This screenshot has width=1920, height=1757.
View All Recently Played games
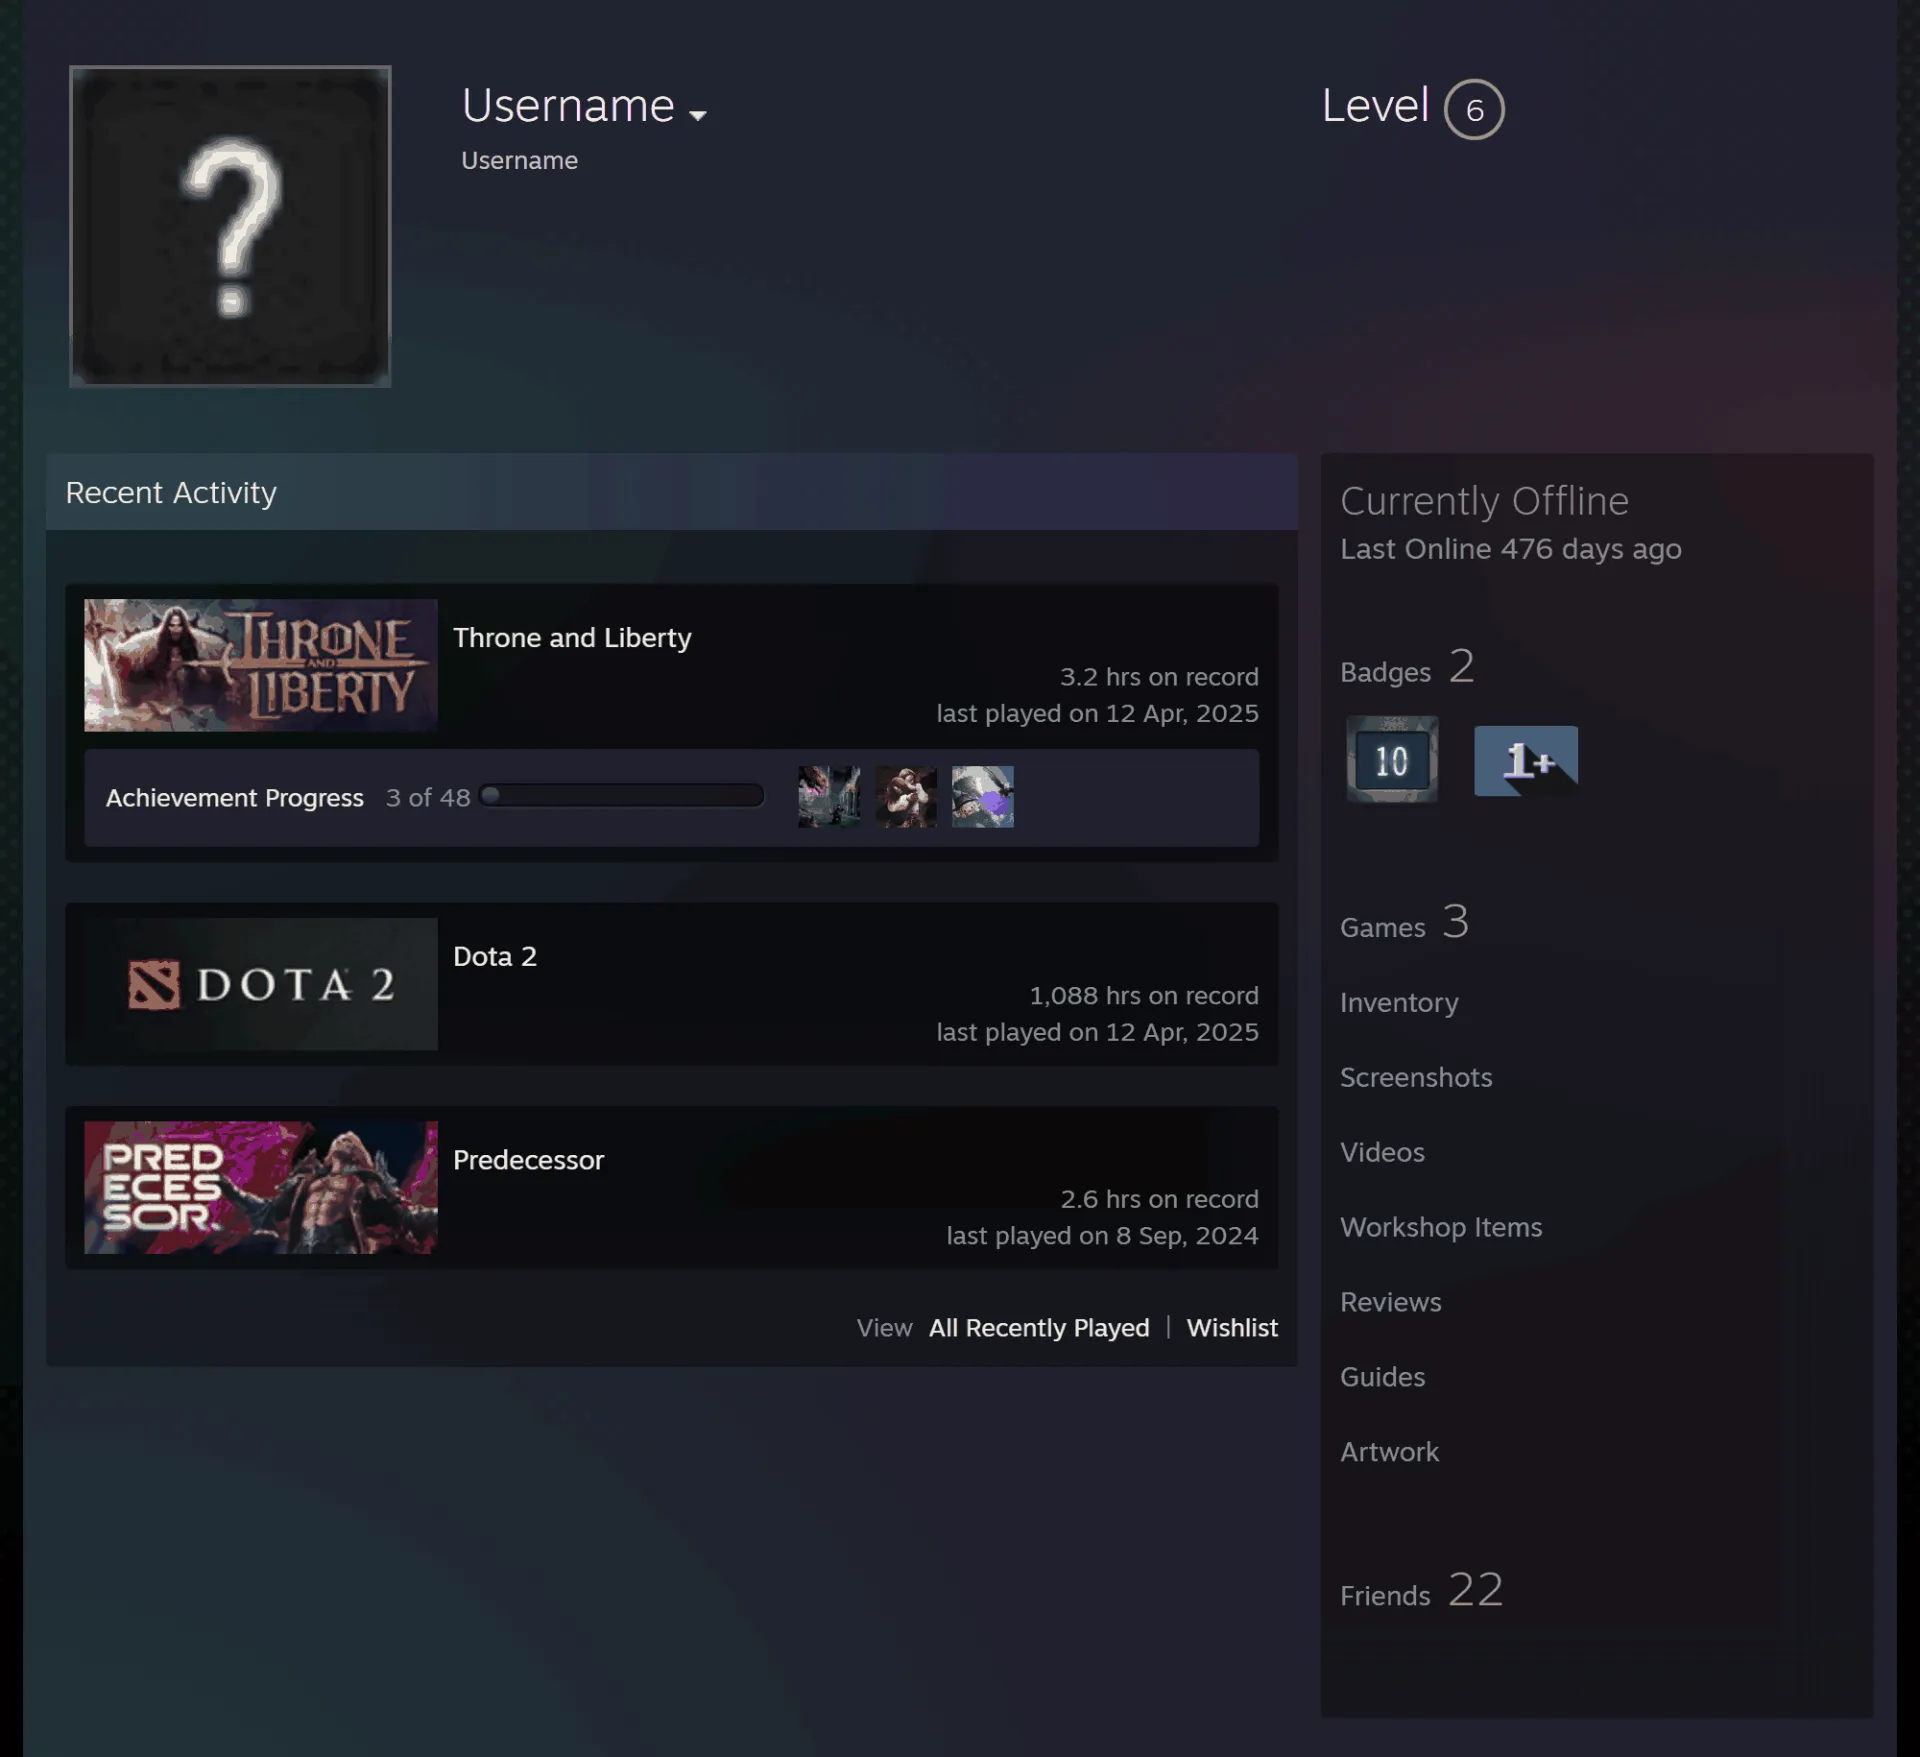[x=1039, y=1328]
